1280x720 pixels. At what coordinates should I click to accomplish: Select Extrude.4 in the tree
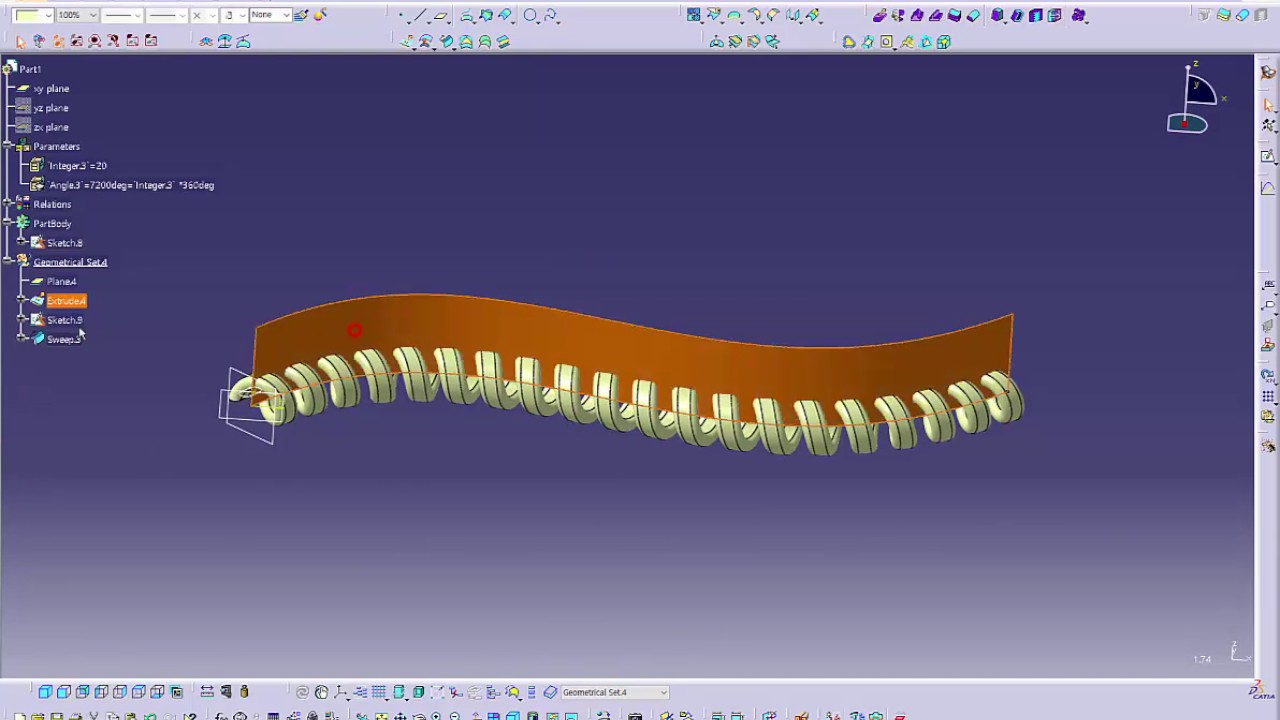pos(66,300)
